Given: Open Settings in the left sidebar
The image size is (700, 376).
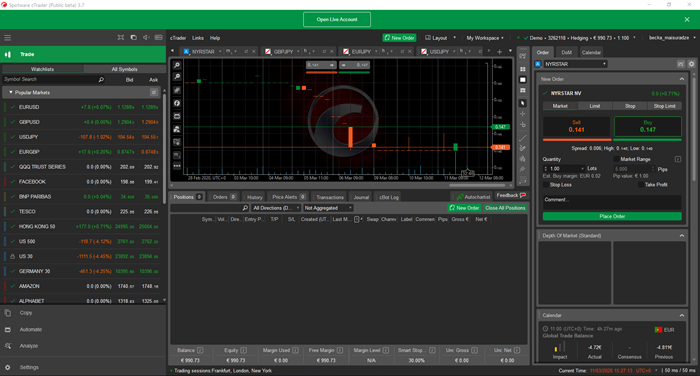Looking at the screenshot, I should [x=29, y=368].
